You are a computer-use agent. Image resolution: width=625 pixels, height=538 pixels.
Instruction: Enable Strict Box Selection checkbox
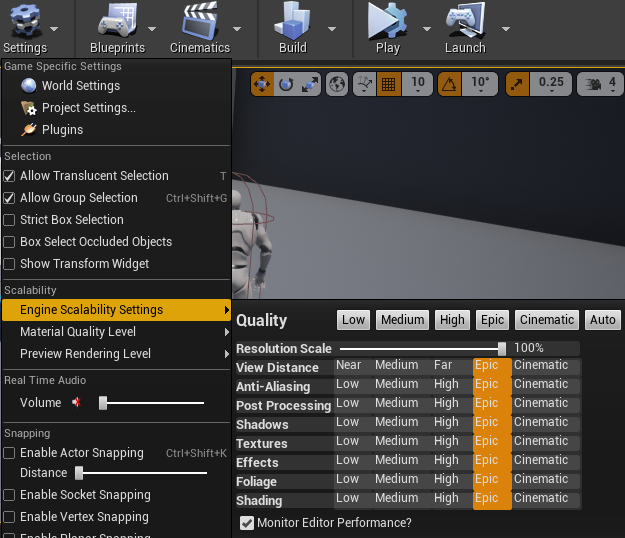coord(9,220)
